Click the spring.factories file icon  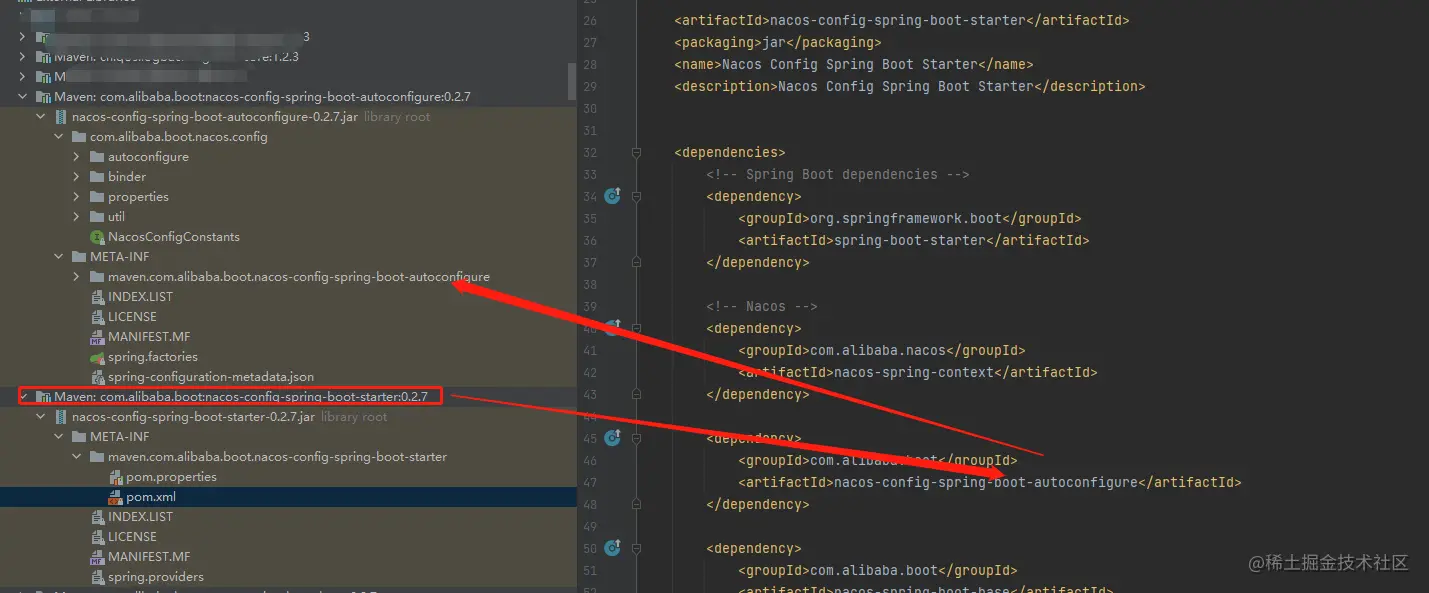pyautogui.click(x=97, y=357)
